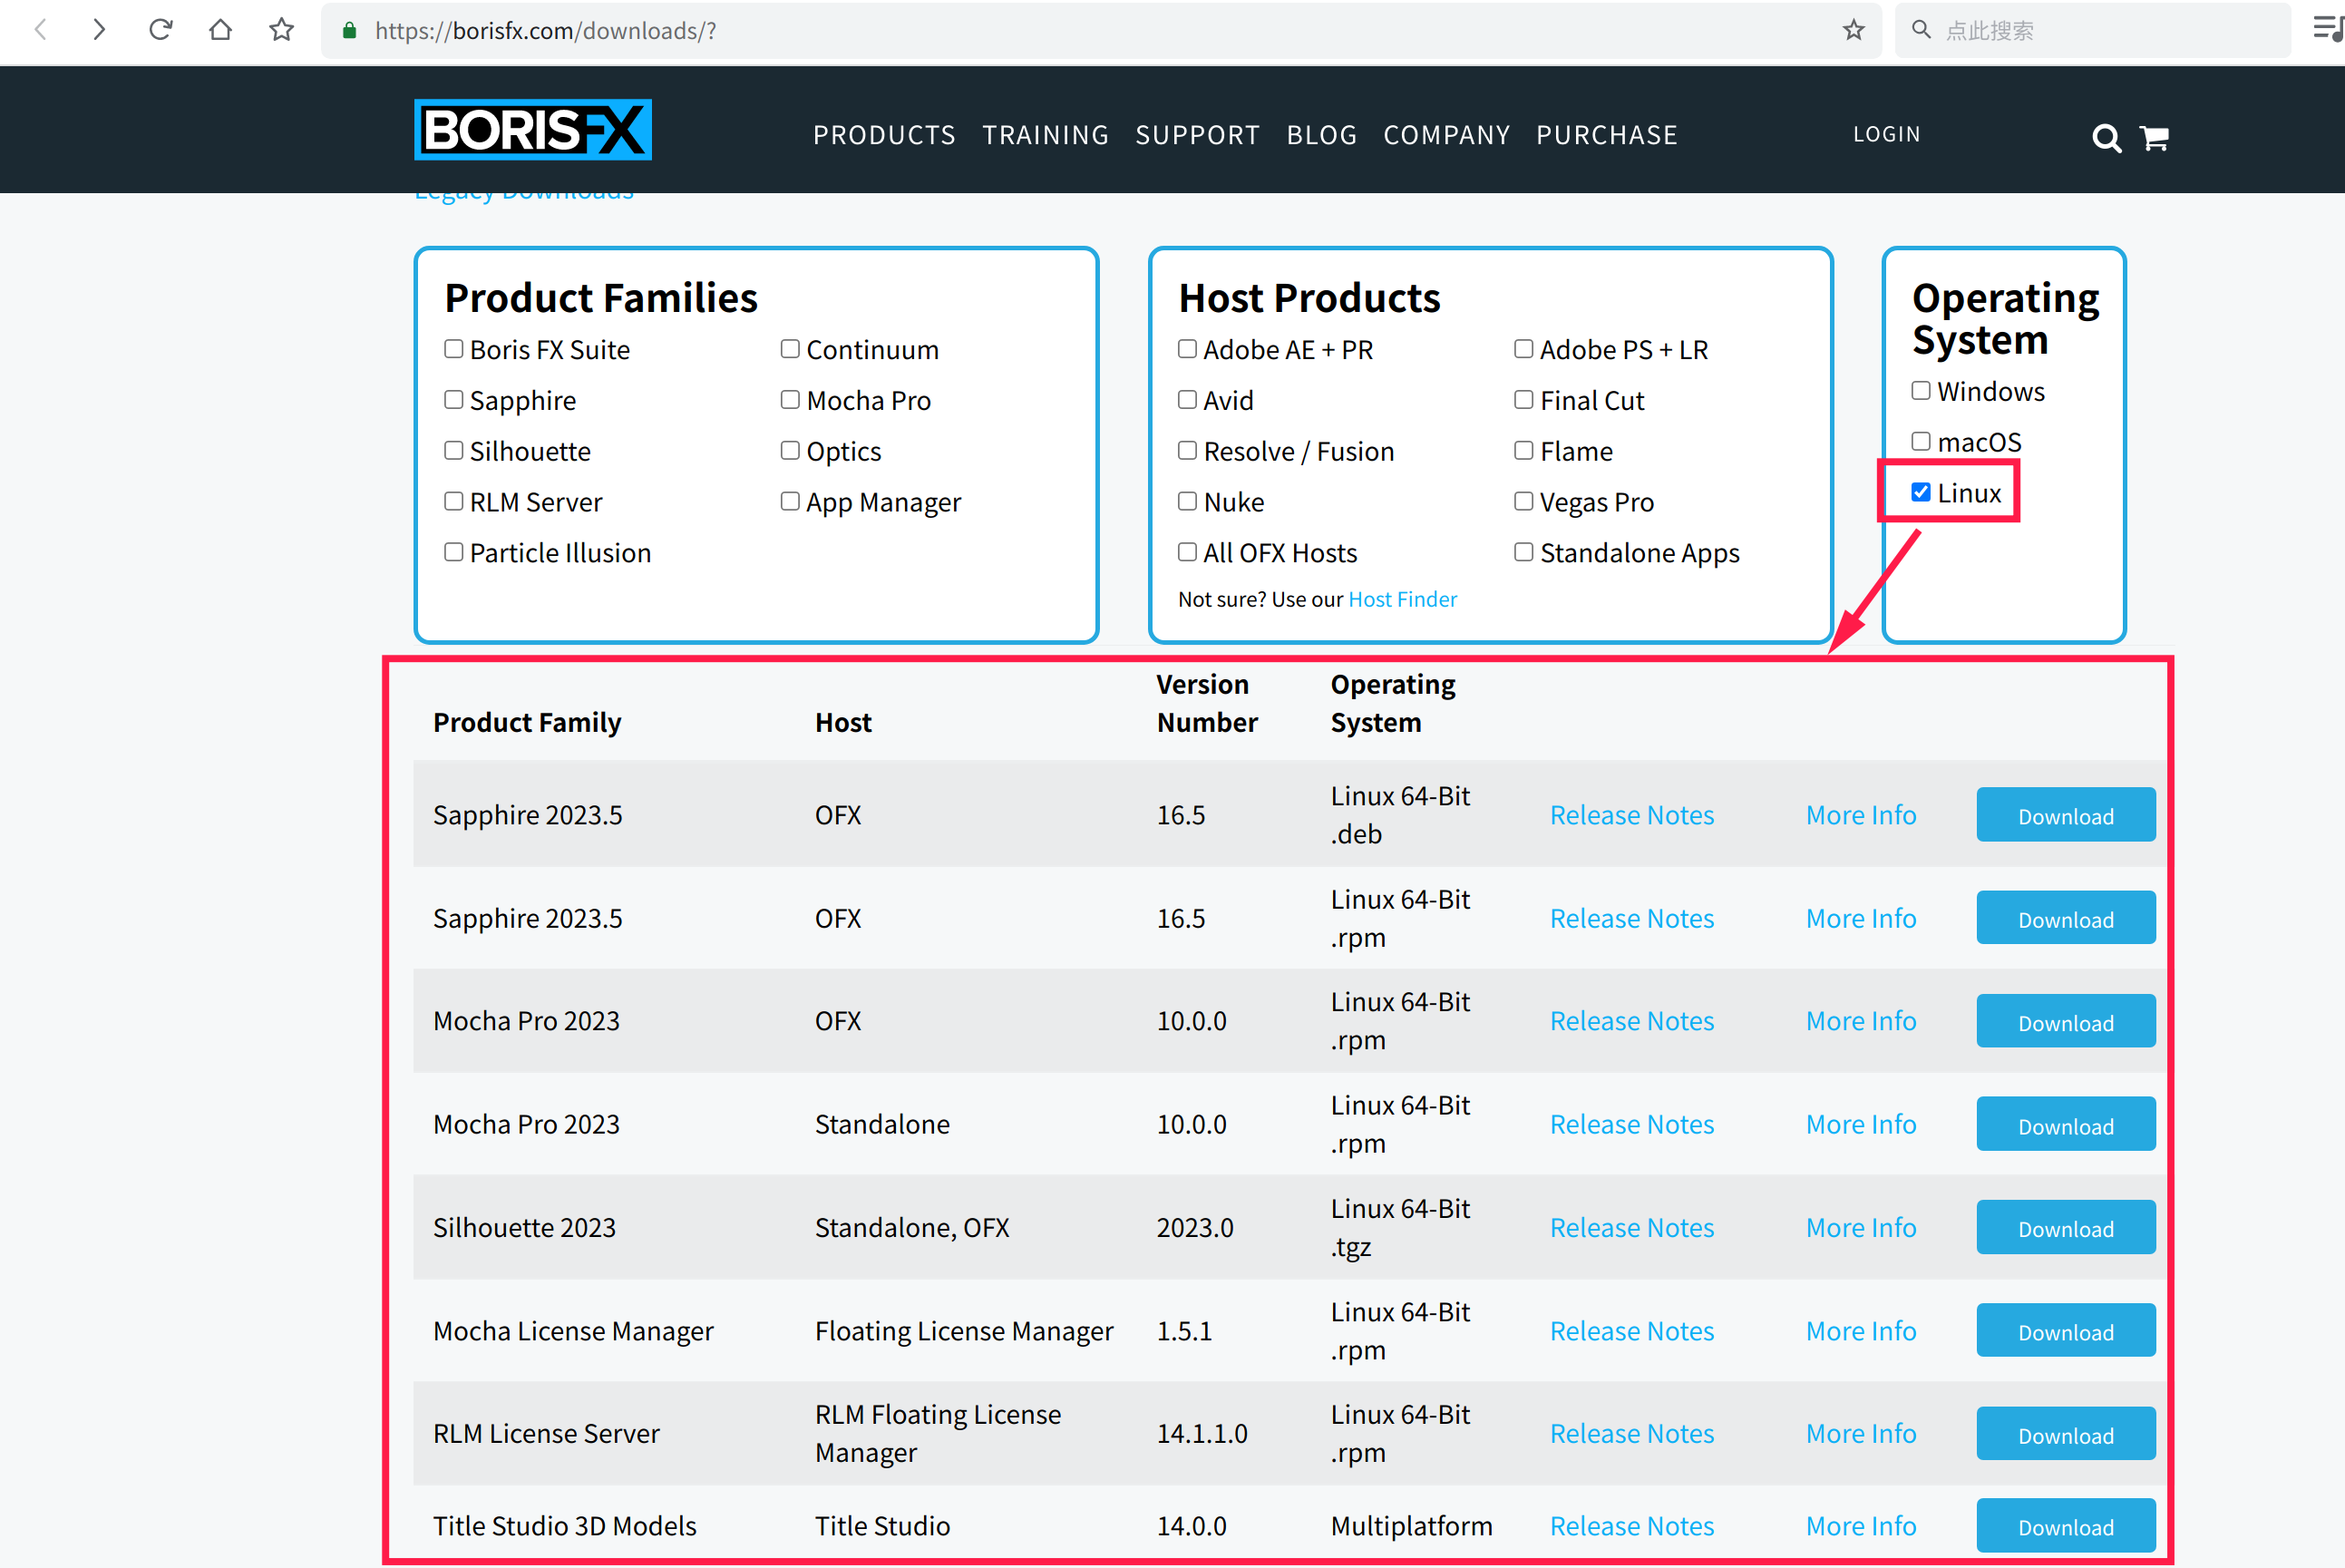Screen dimensions: 2345x1568
Task: Open the SUPPORT navigation menu
Action: pyautogui.click(x=1197, y=135)
